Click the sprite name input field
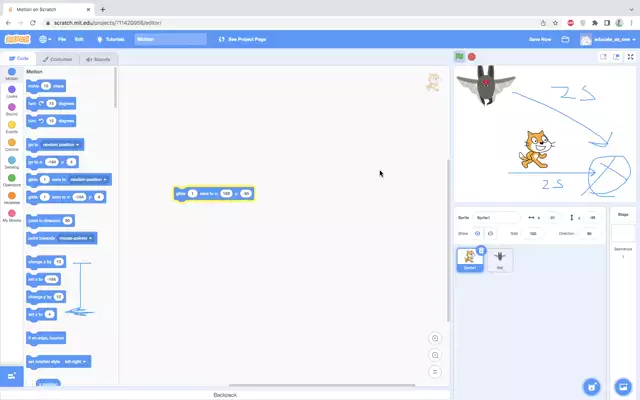 click(x=496, y=218)
